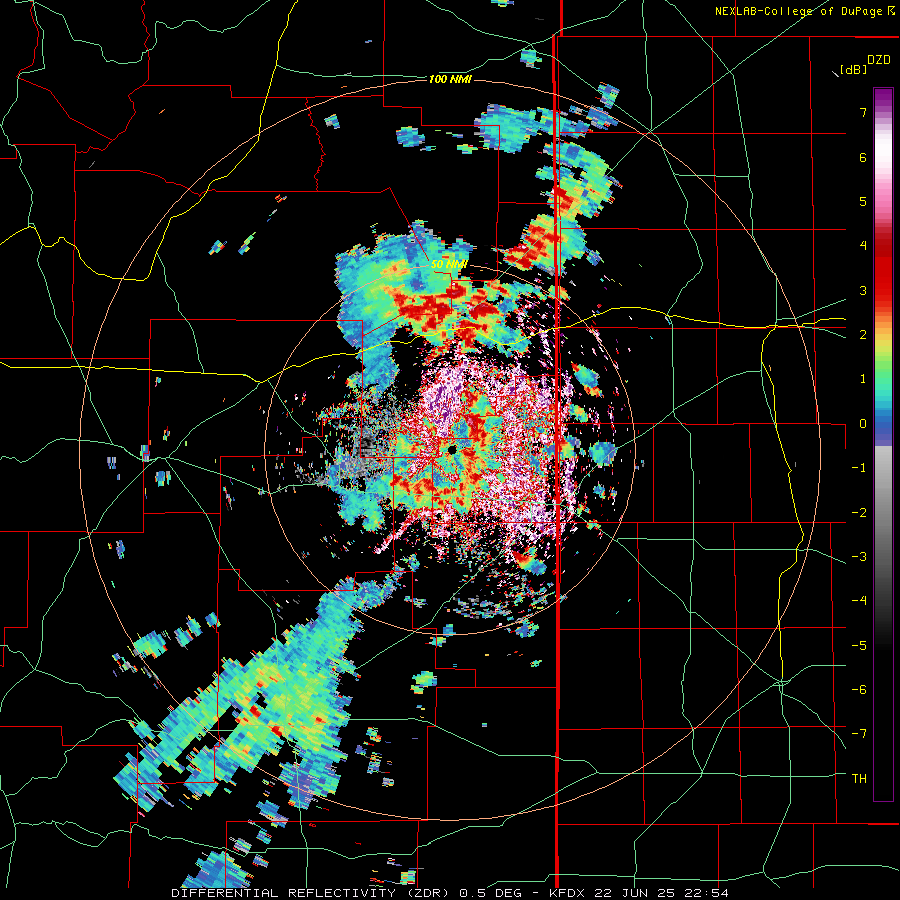The image size is (900, 900).
Task: Click the -5 value on color scale
Action: pos(859,646)
